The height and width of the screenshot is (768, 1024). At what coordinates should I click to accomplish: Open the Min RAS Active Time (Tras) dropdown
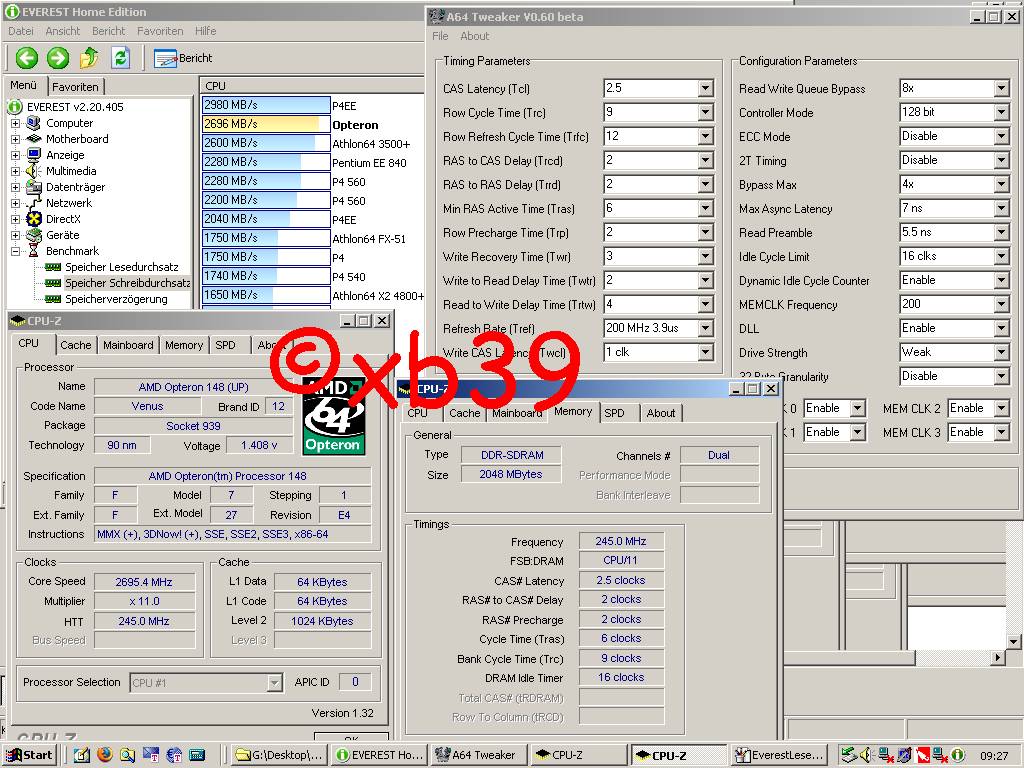tap(705, 208)
